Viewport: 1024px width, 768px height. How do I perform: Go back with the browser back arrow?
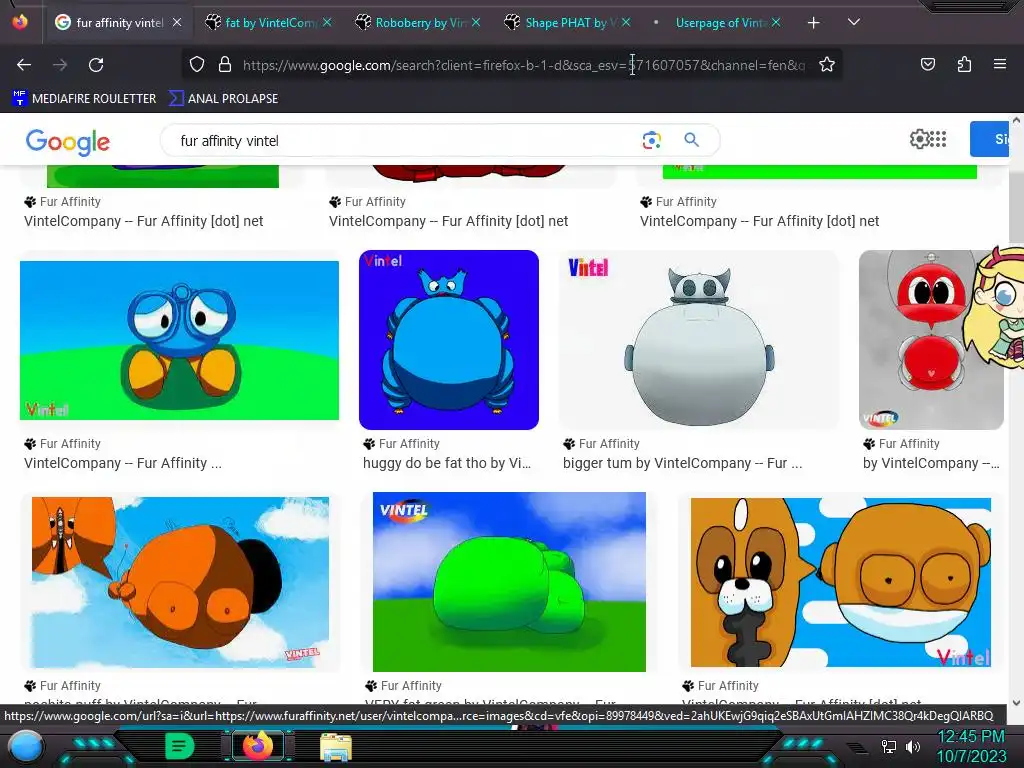tap(24, 65)
